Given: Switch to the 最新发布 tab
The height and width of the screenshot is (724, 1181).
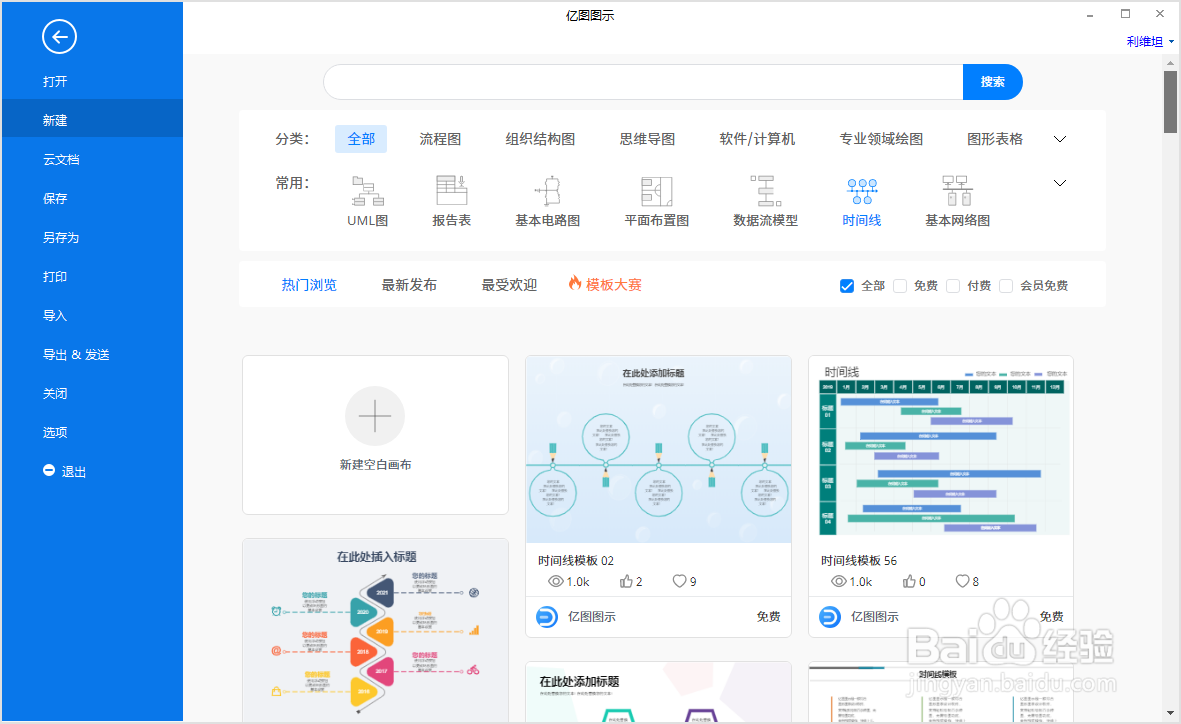Looking at the screenshot, I should point(408,284).
